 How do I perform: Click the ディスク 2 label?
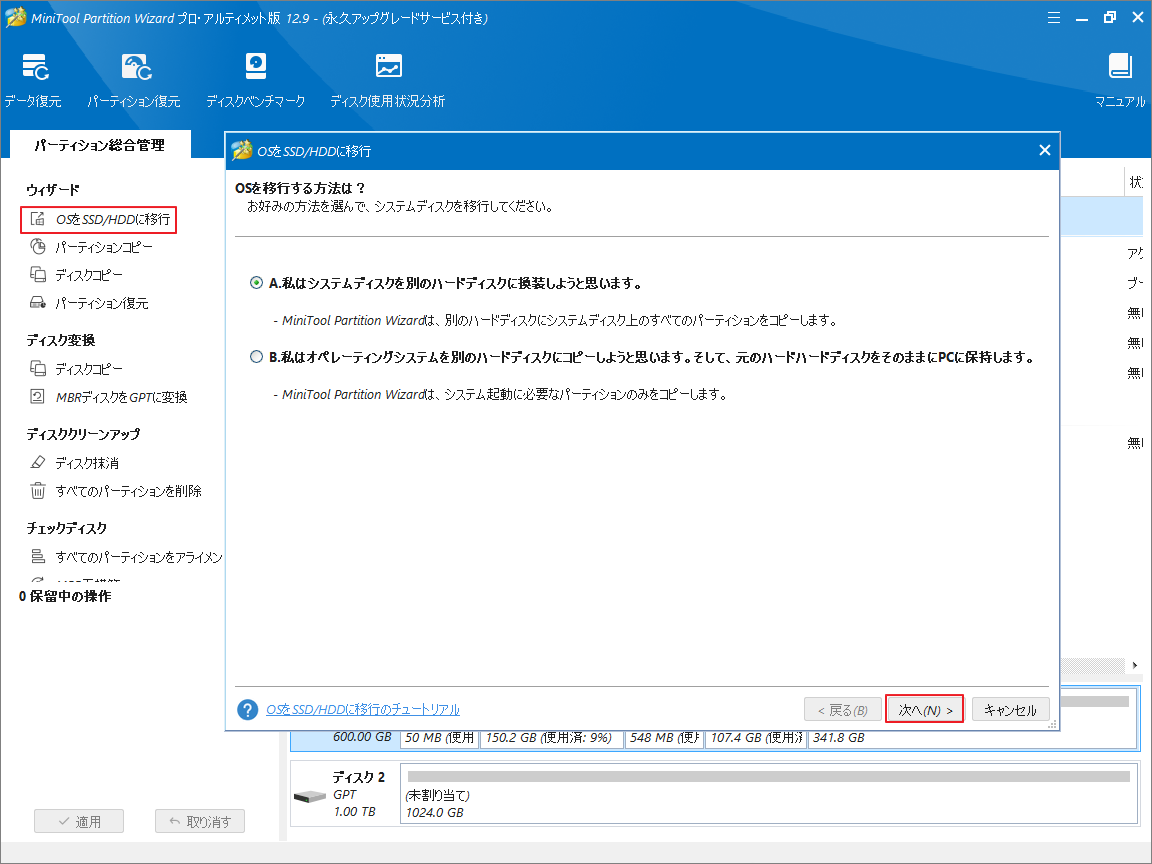[x=358, y=777]
